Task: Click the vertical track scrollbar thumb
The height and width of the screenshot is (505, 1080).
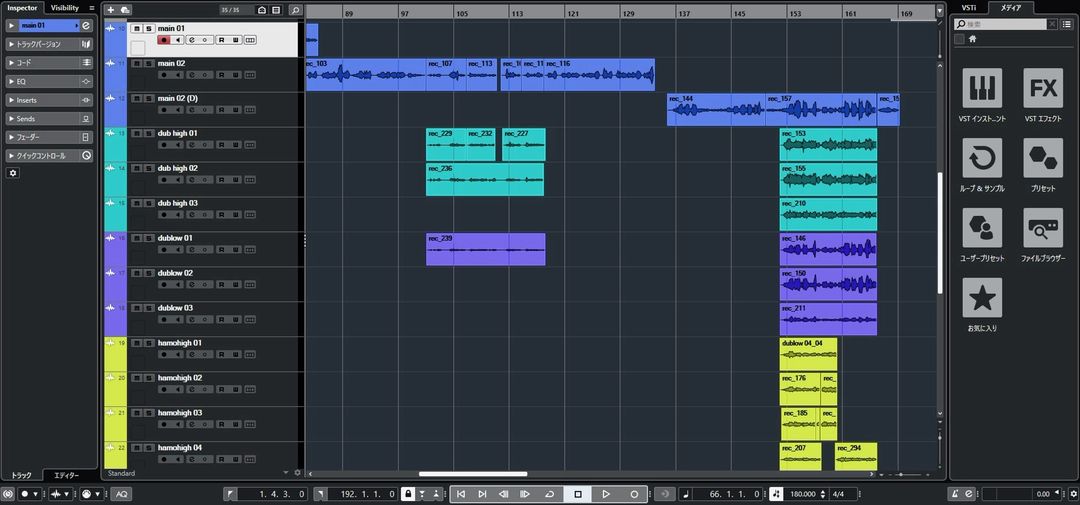Action: coord(940,234)
